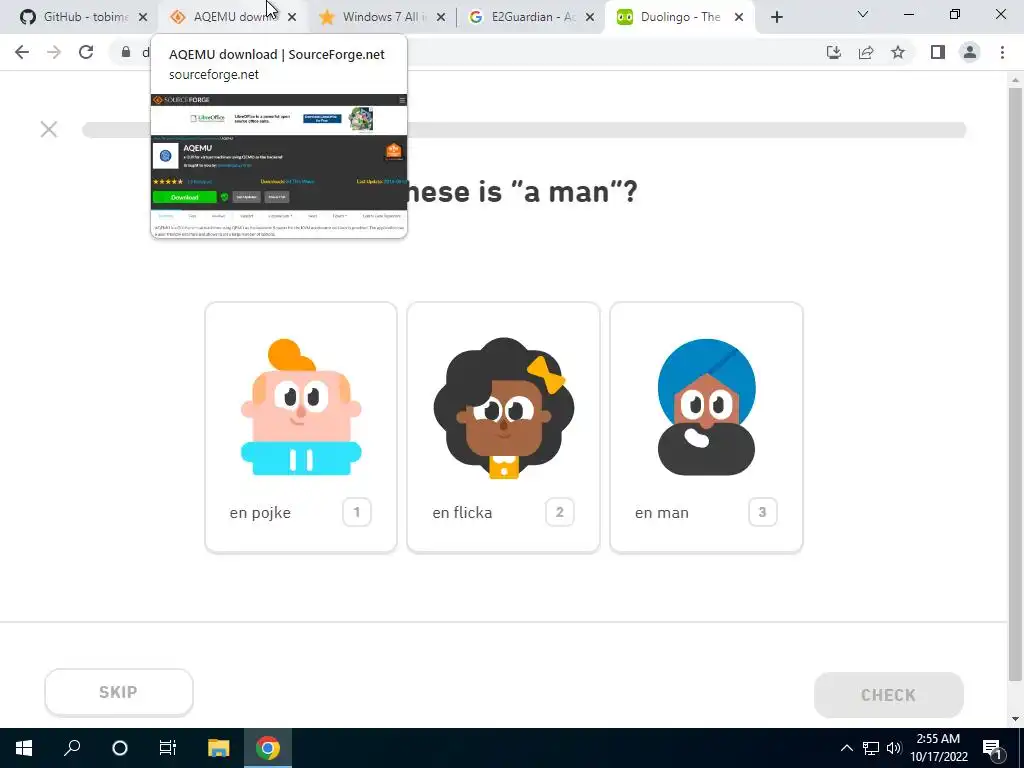Open a new browser tab
The width and height of the screenshot is (1024, 768).
pyautogui.click(x=776, y=18)
